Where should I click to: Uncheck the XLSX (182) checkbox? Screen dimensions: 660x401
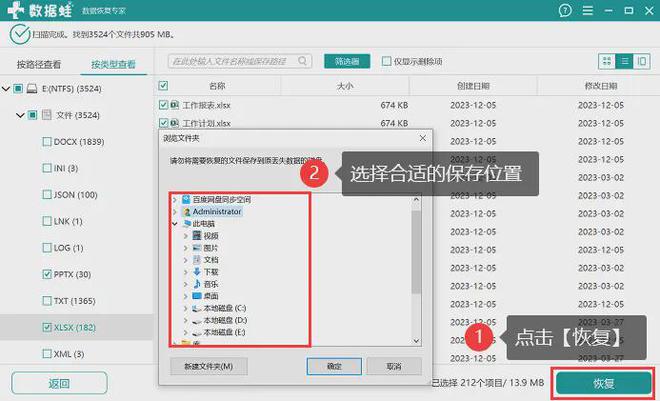click(x=47, y=327)
